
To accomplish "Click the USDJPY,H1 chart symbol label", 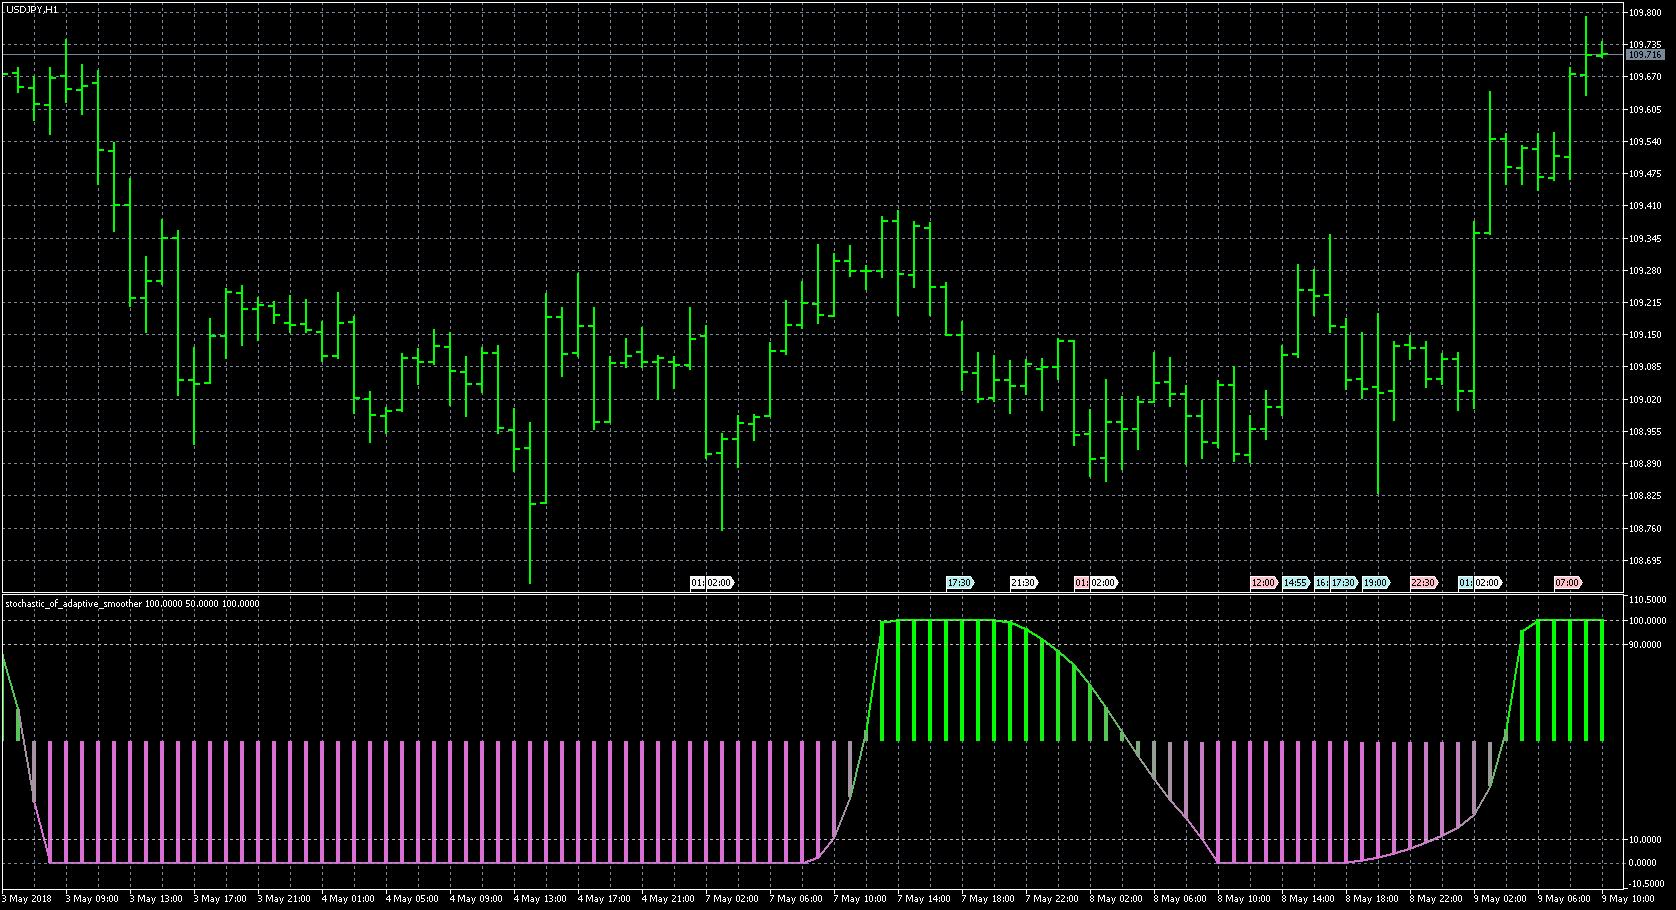I will 31,9.
